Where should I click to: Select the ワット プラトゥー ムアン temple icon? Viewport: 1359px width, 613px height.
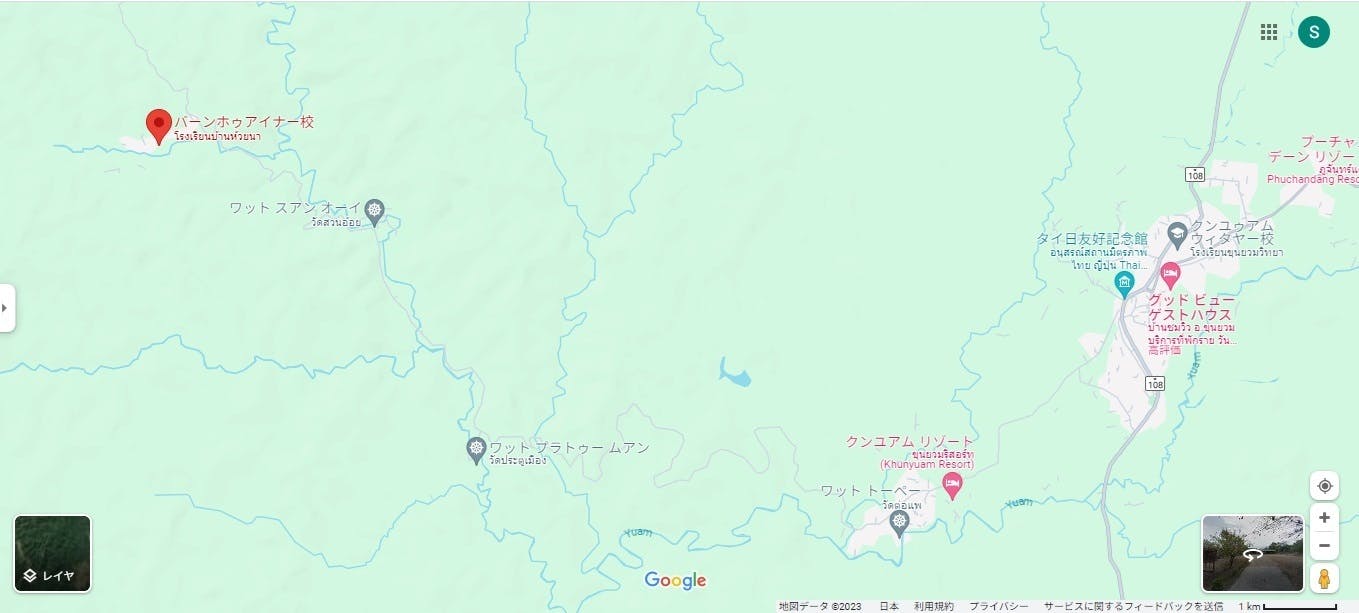click(476, 448)
